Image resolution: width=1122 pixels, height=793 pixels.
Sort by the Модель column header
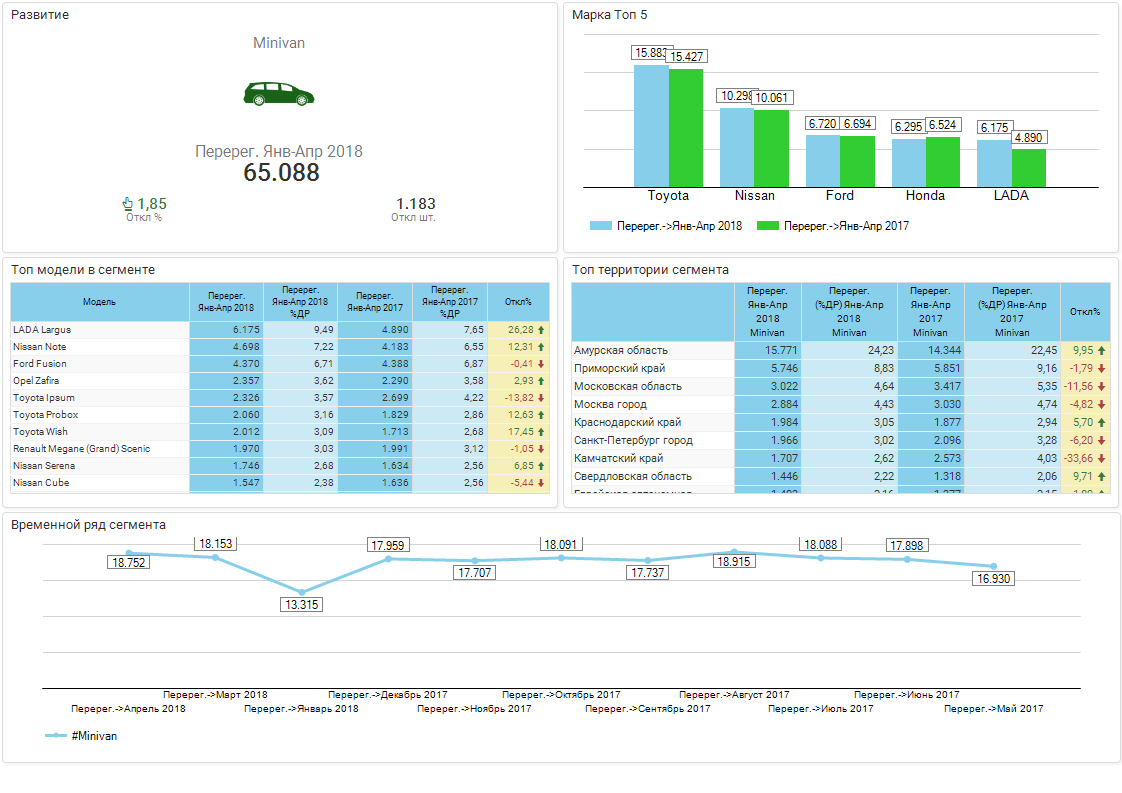(x=100, y=301)
